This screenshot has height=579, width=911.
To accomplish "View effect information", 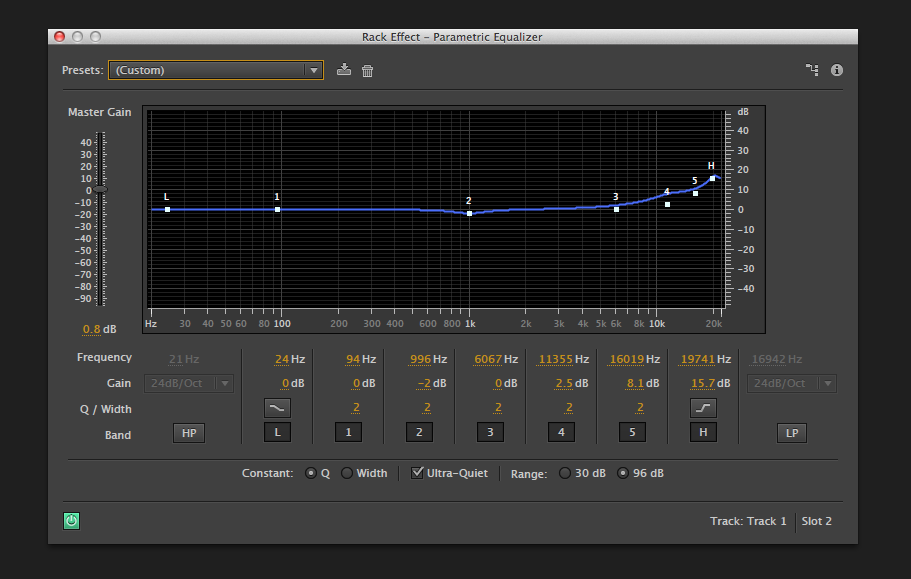I will pos(837,70).
